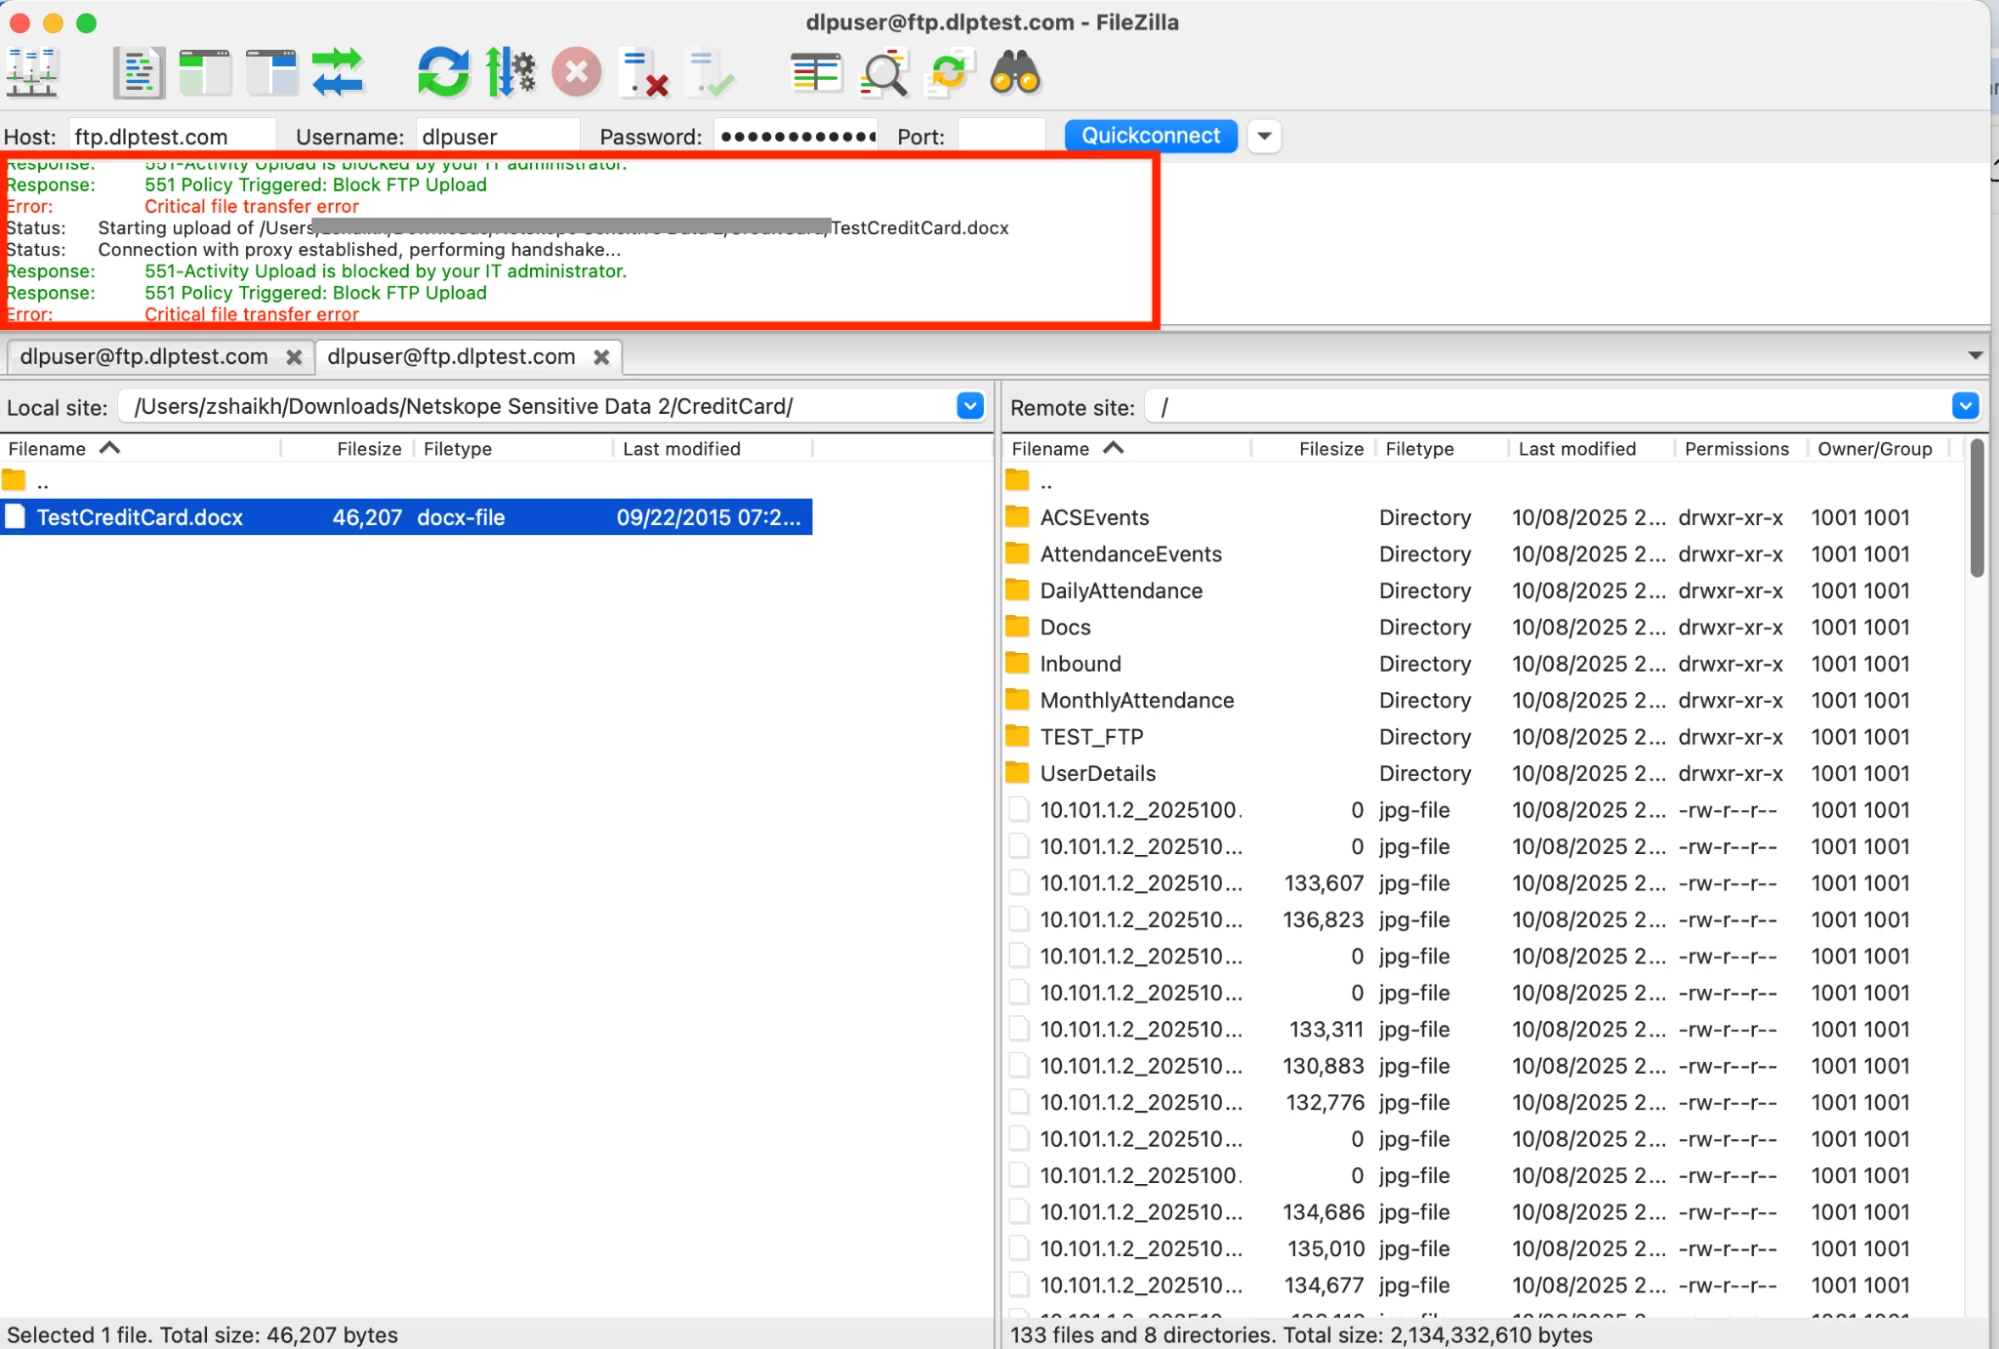The width and height of the screenshot is (1999, 1349).
Task: Close the second dlpuser@ftp.dlptest.com tab
Action: tap(601, 357)
